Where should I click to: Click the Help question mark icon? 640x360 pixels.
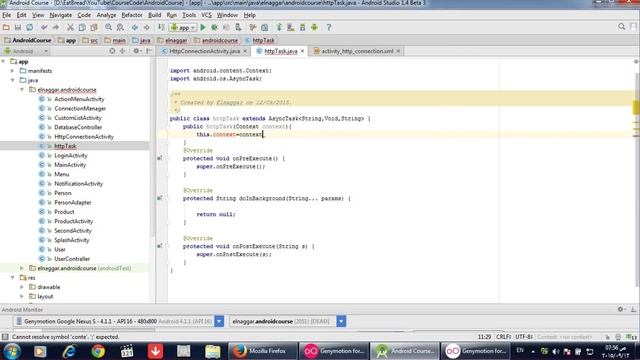[x=329, y=27]
